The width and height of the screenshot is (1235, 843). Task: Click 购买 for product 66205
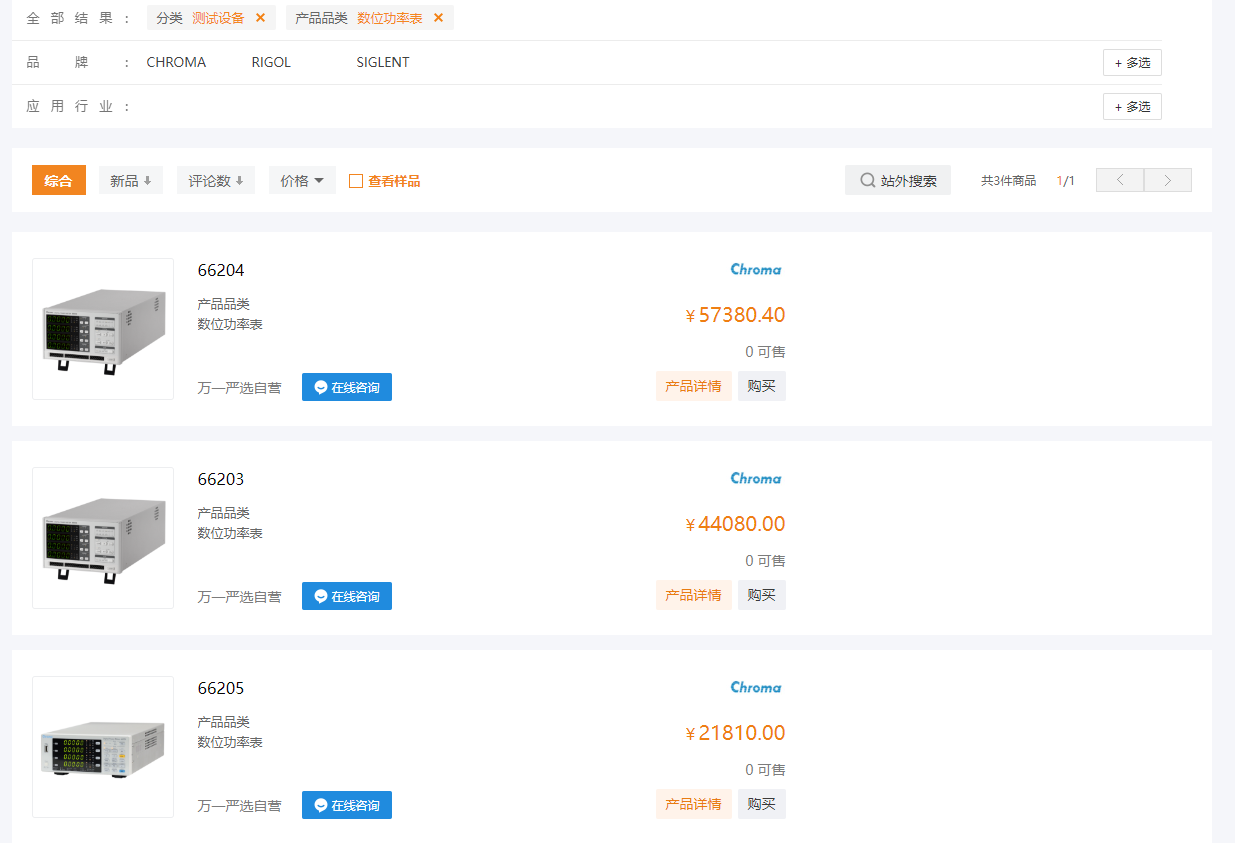(x=762, y=804)
